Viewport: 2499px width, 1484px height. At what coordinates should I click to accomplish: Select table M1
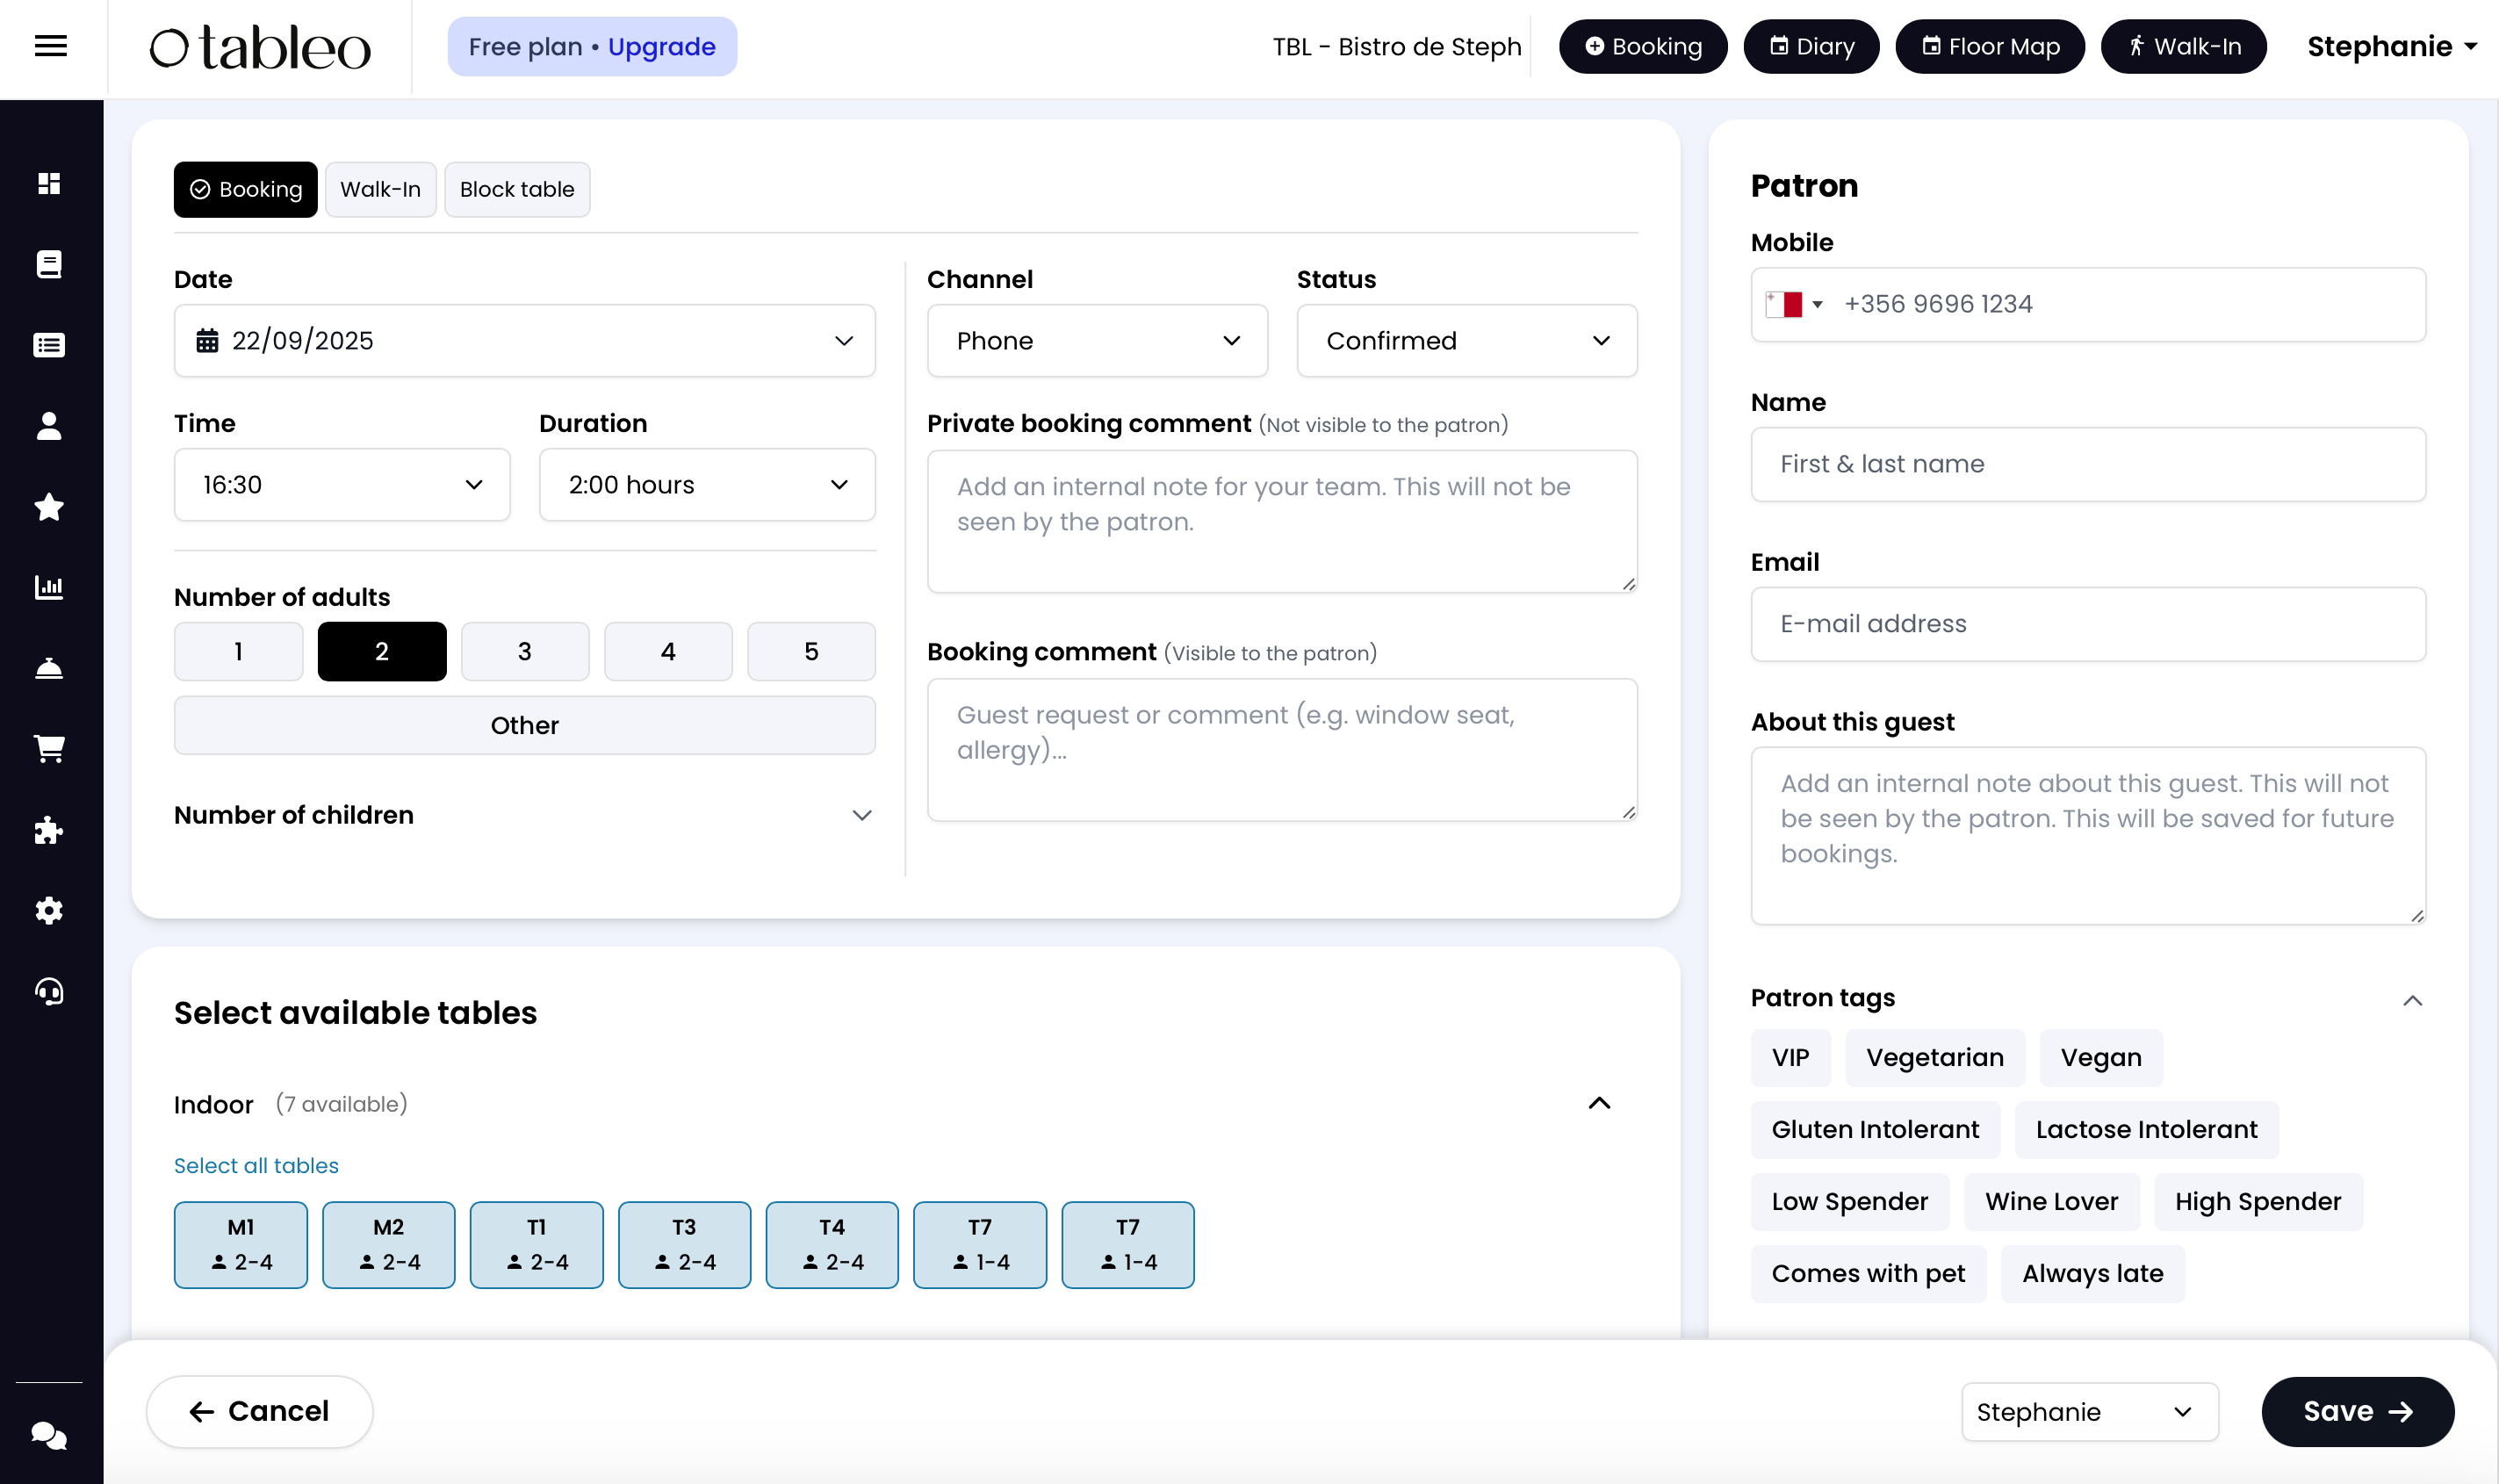(240, 1244)
